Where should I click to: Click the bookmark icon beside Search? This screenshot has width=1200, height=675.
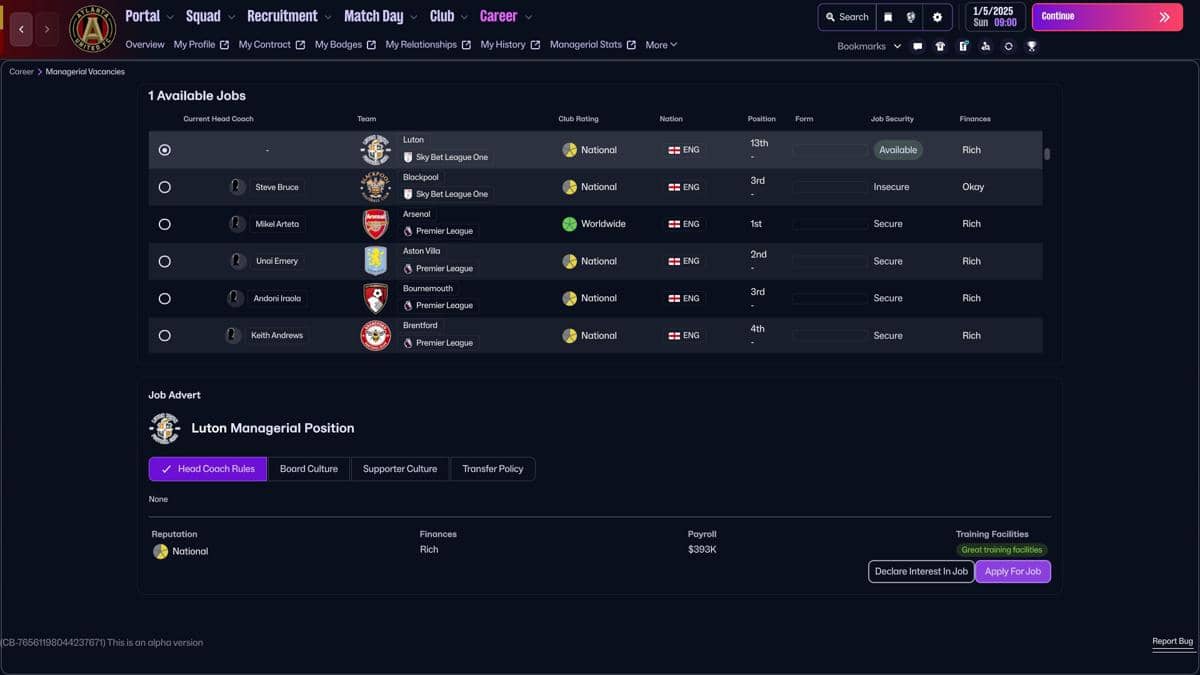(x=888, y=17)
